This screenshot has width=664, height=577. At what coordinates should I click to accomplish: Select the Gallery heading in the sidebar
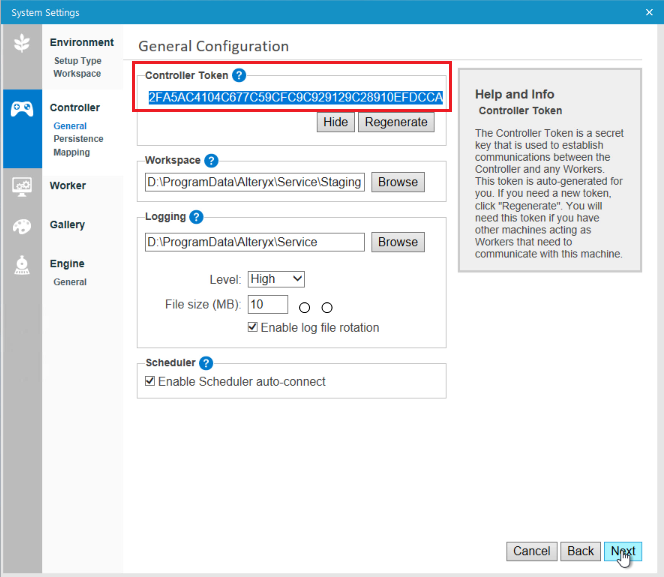(67, 224)
